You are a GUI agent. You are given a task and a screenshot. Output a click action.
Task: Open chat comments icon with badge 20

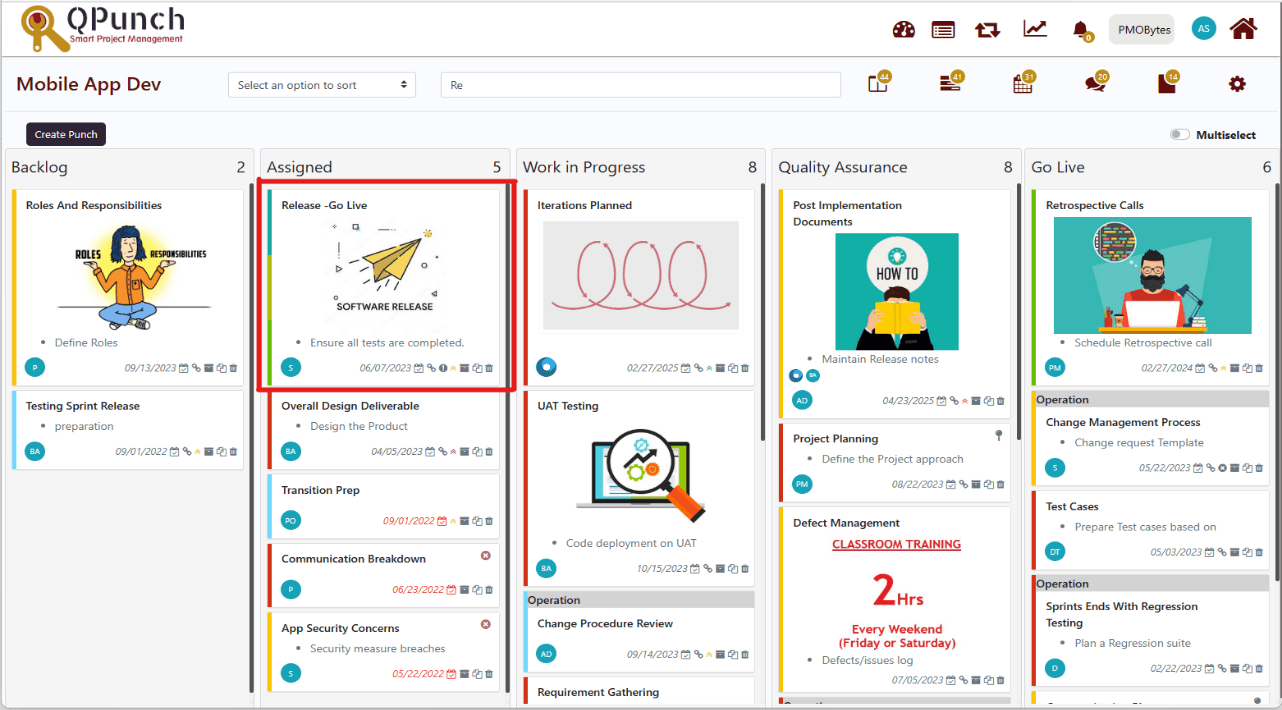coord(1096,83)
